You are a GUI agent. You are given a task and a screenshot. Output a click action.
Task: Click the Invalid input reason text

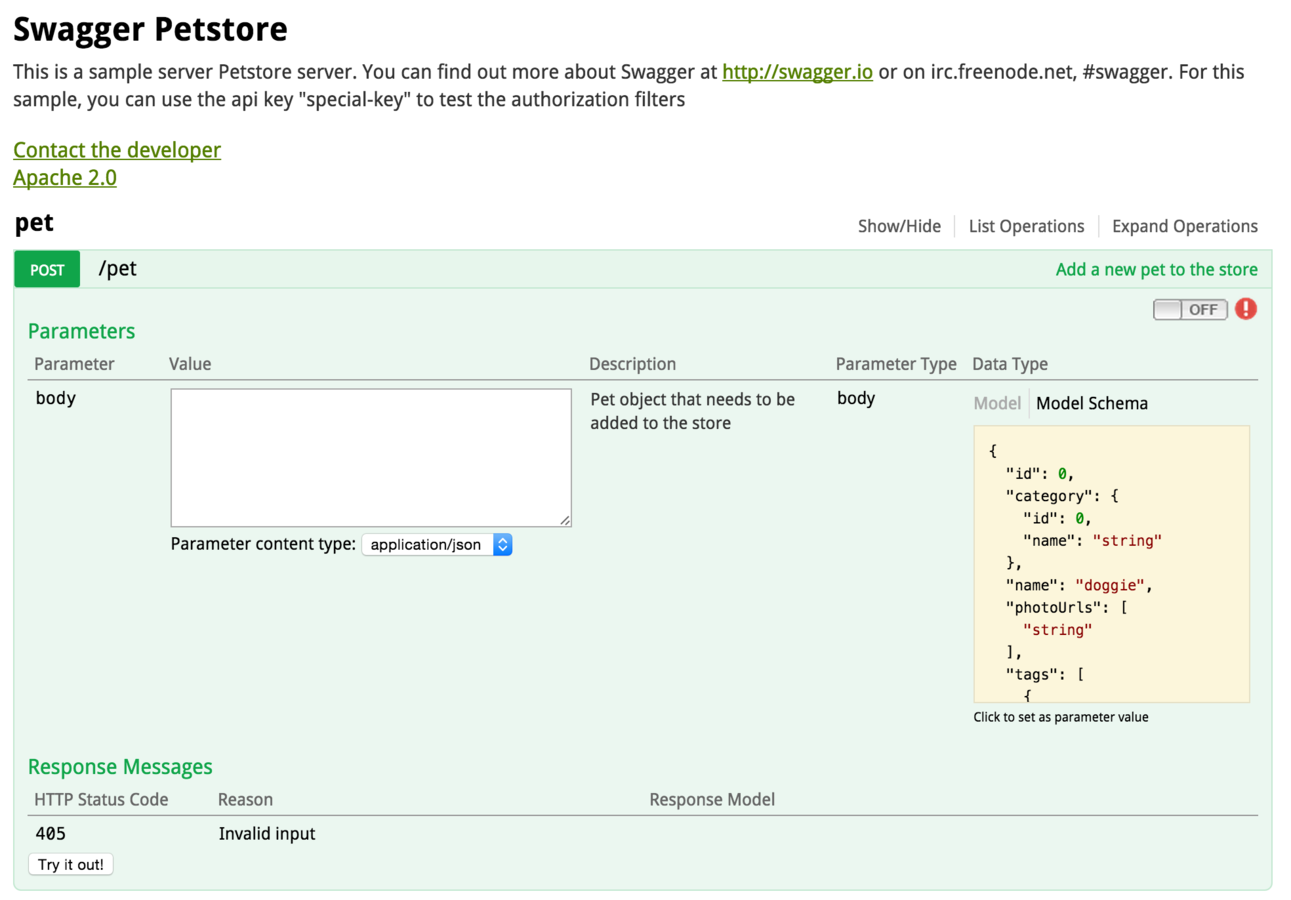[x=267, y=833]
